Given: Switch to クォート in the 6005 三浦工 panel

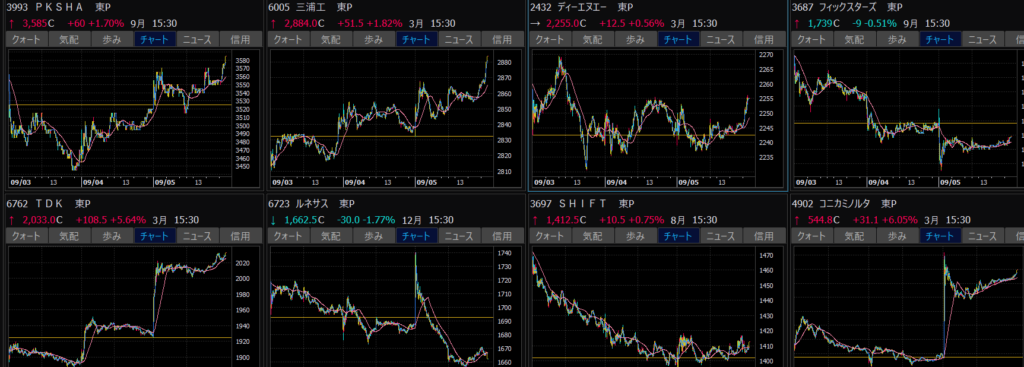Looking at the screenshot, I should (x=289, y=39).
